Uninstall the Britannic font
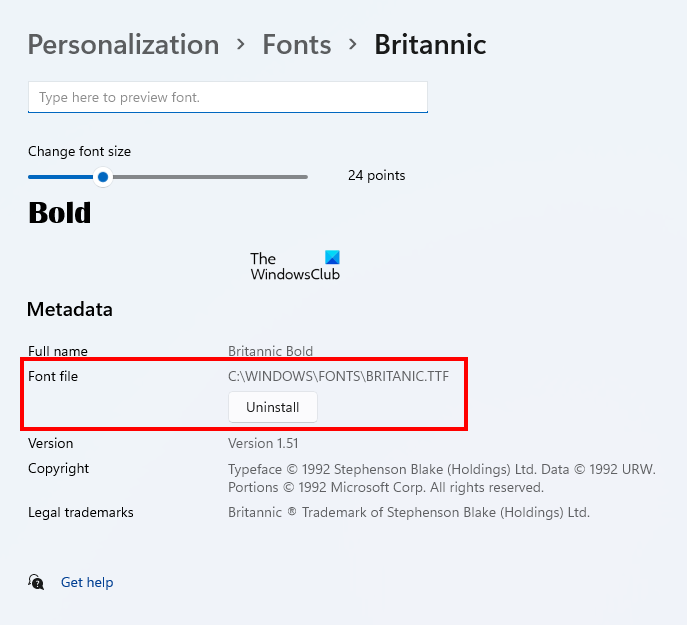This screenshot has width=687, height=625. point(272,407)
